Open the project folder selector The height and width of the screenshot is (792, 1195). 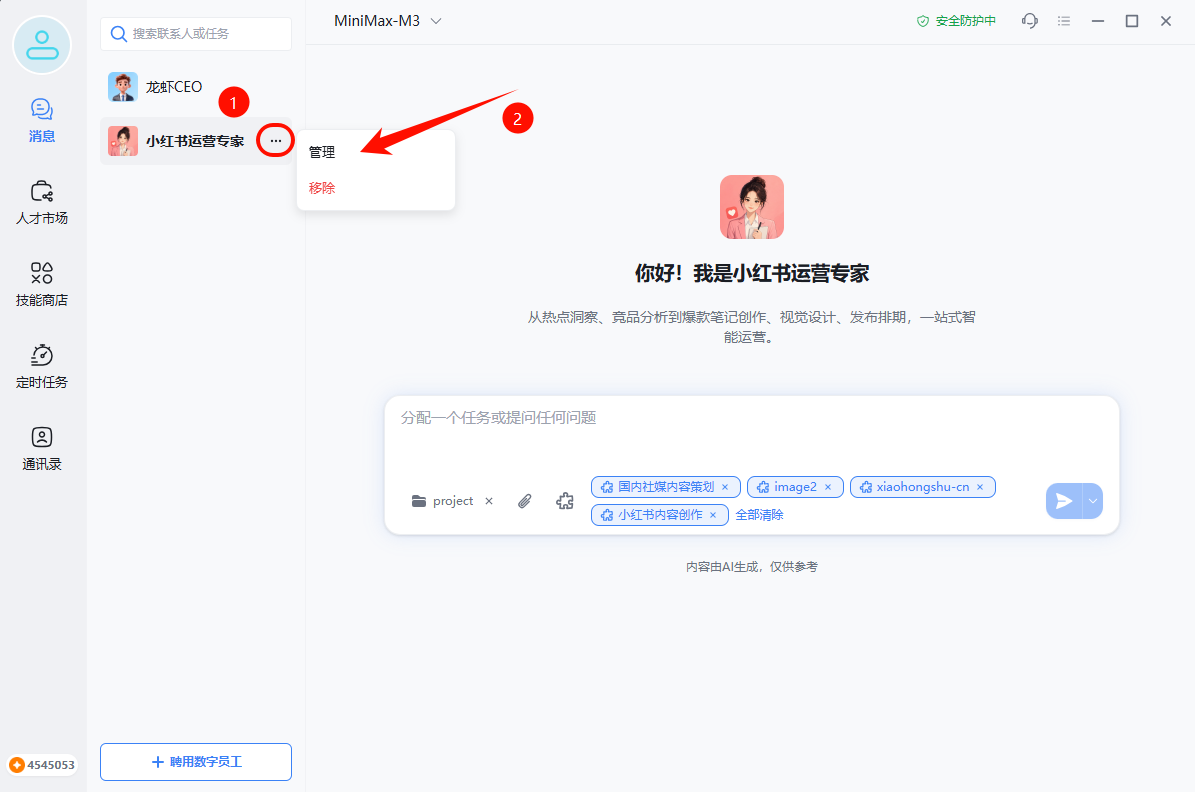pos(443,501)
